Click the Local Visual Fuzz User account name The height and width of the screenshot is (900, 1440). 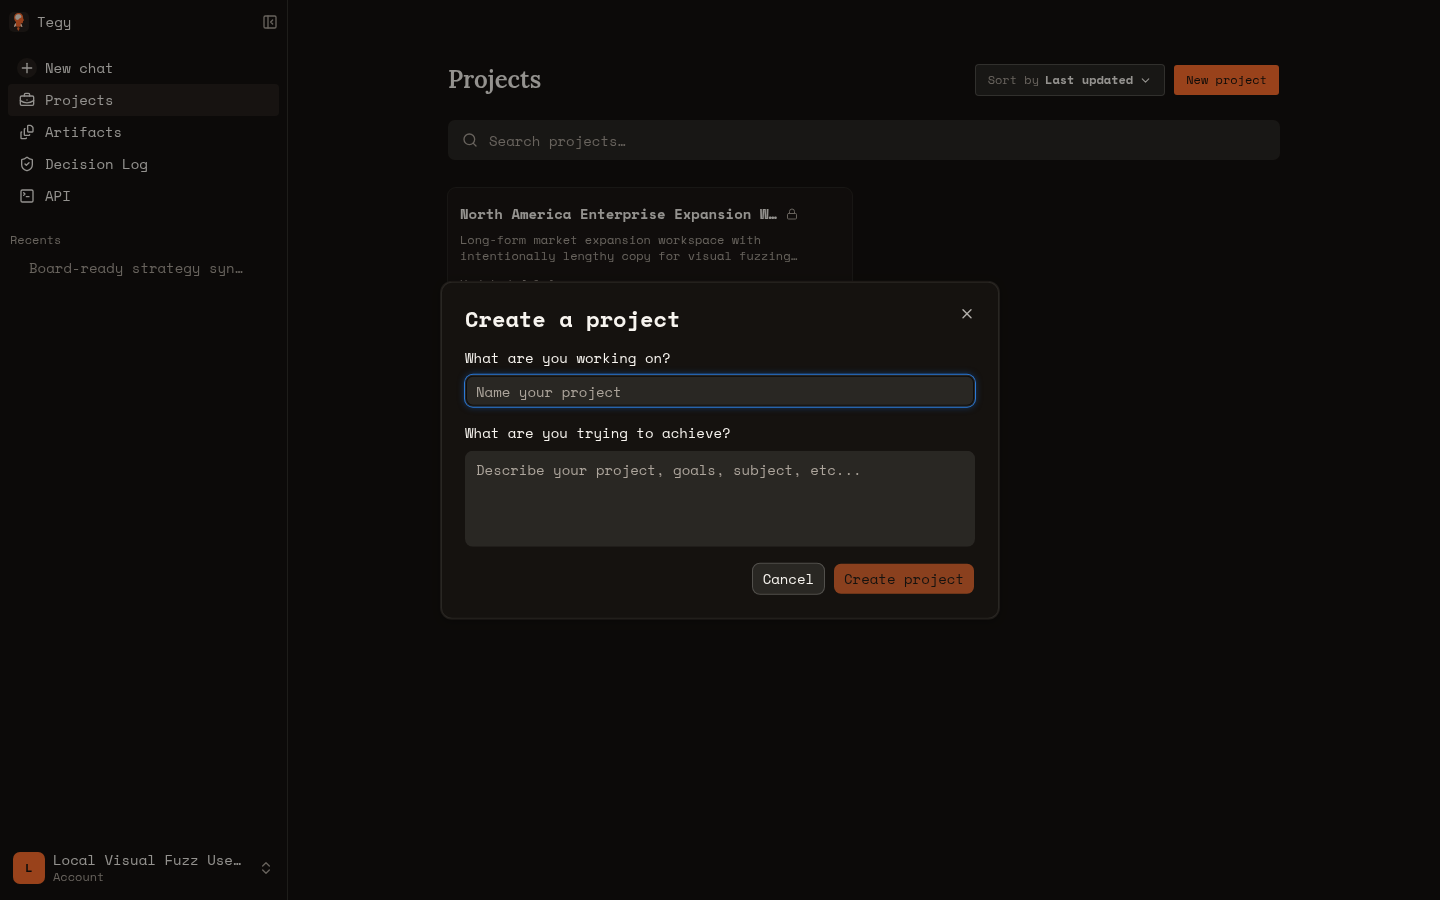[x=147, y=860]
